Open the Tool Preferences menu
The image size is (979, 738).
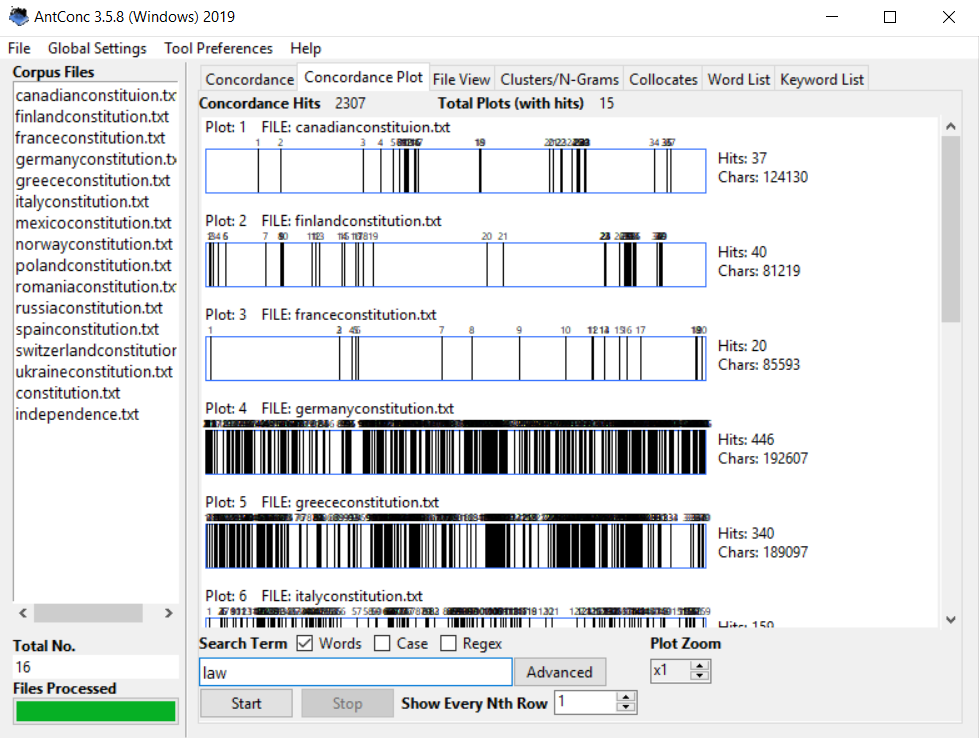click(x=217, y=48)
